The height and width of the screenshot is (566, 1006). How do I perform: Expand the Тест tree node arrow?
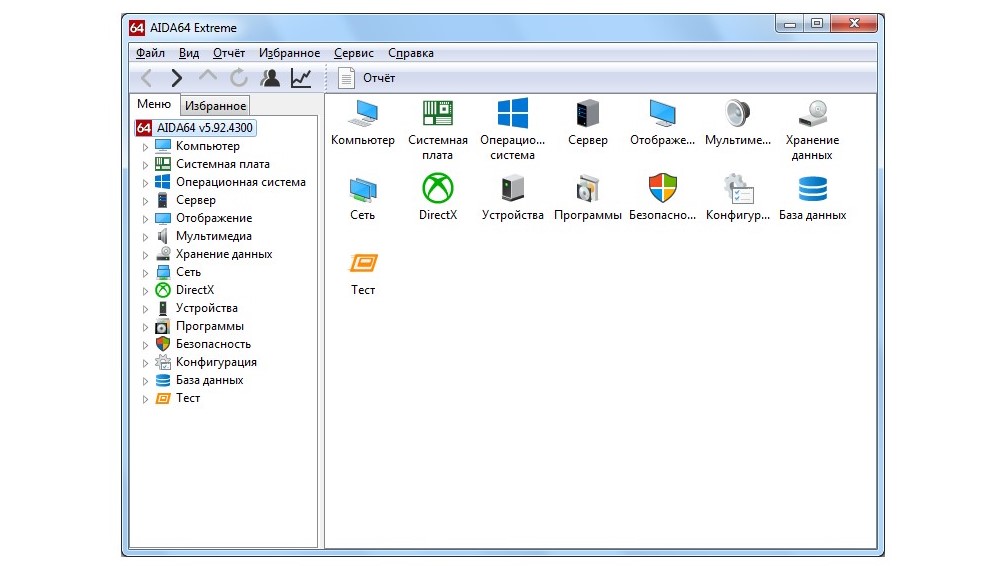point(146,399)
